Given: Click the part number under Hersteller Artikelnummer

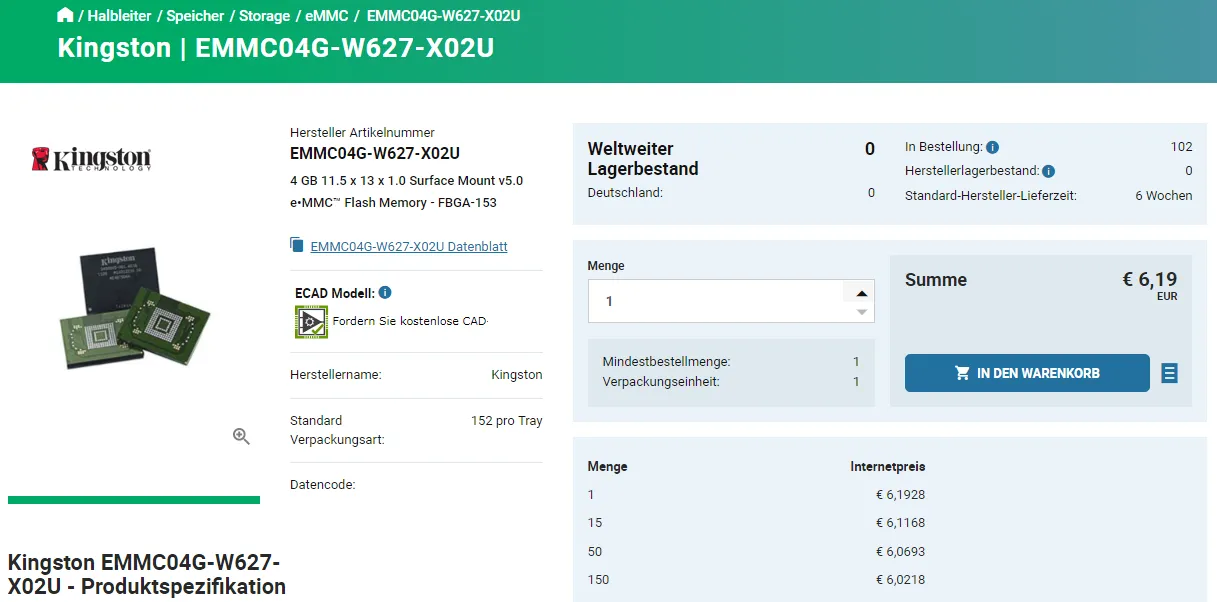Looking at the screenshot, I should [x=375, y=154].
